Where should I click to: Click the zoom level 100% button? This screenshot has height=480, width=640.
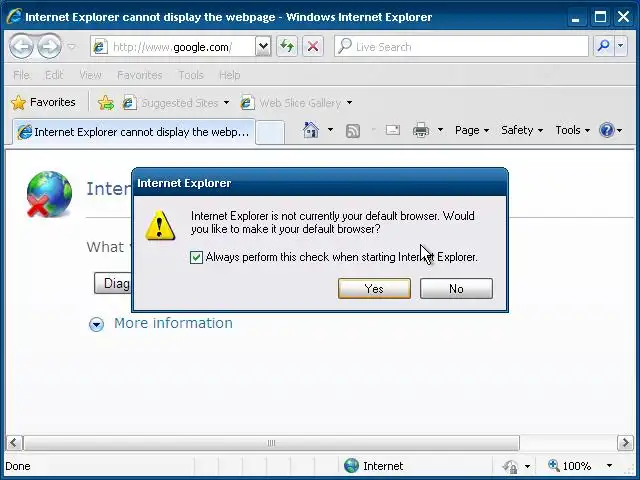tap(570, 466)
